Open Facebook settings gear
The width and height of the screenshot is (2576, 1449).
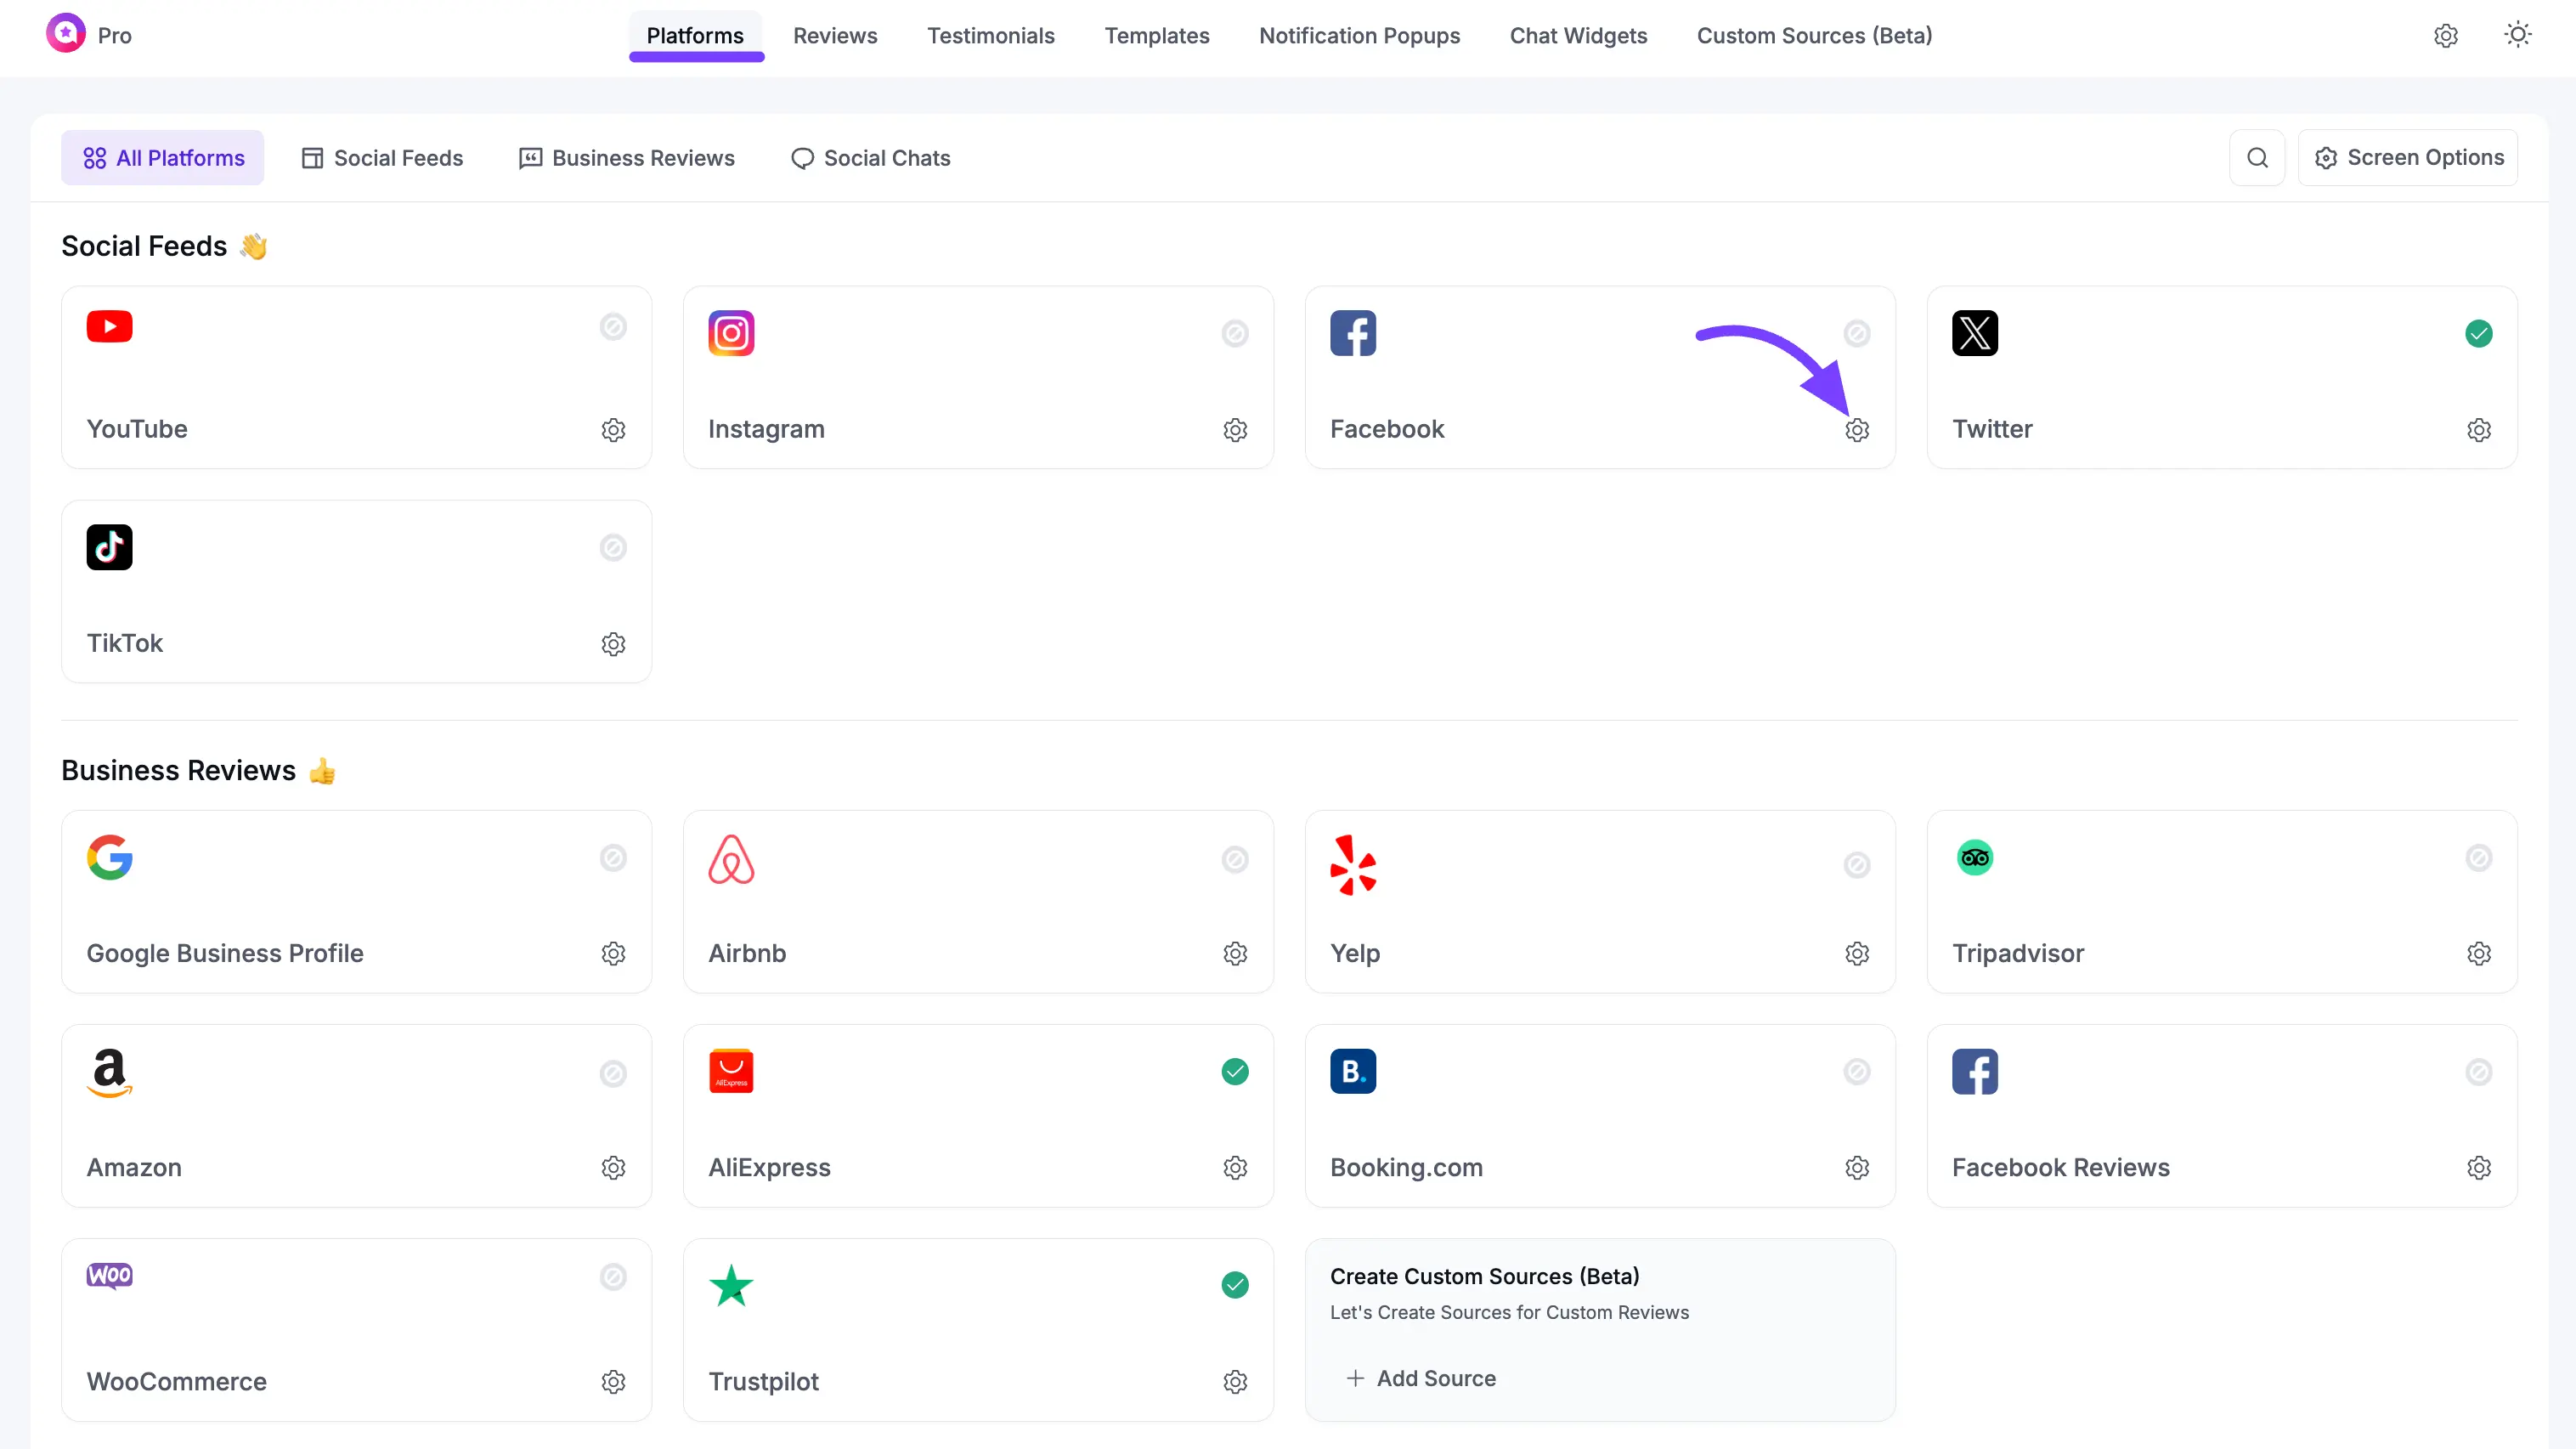1857,430
